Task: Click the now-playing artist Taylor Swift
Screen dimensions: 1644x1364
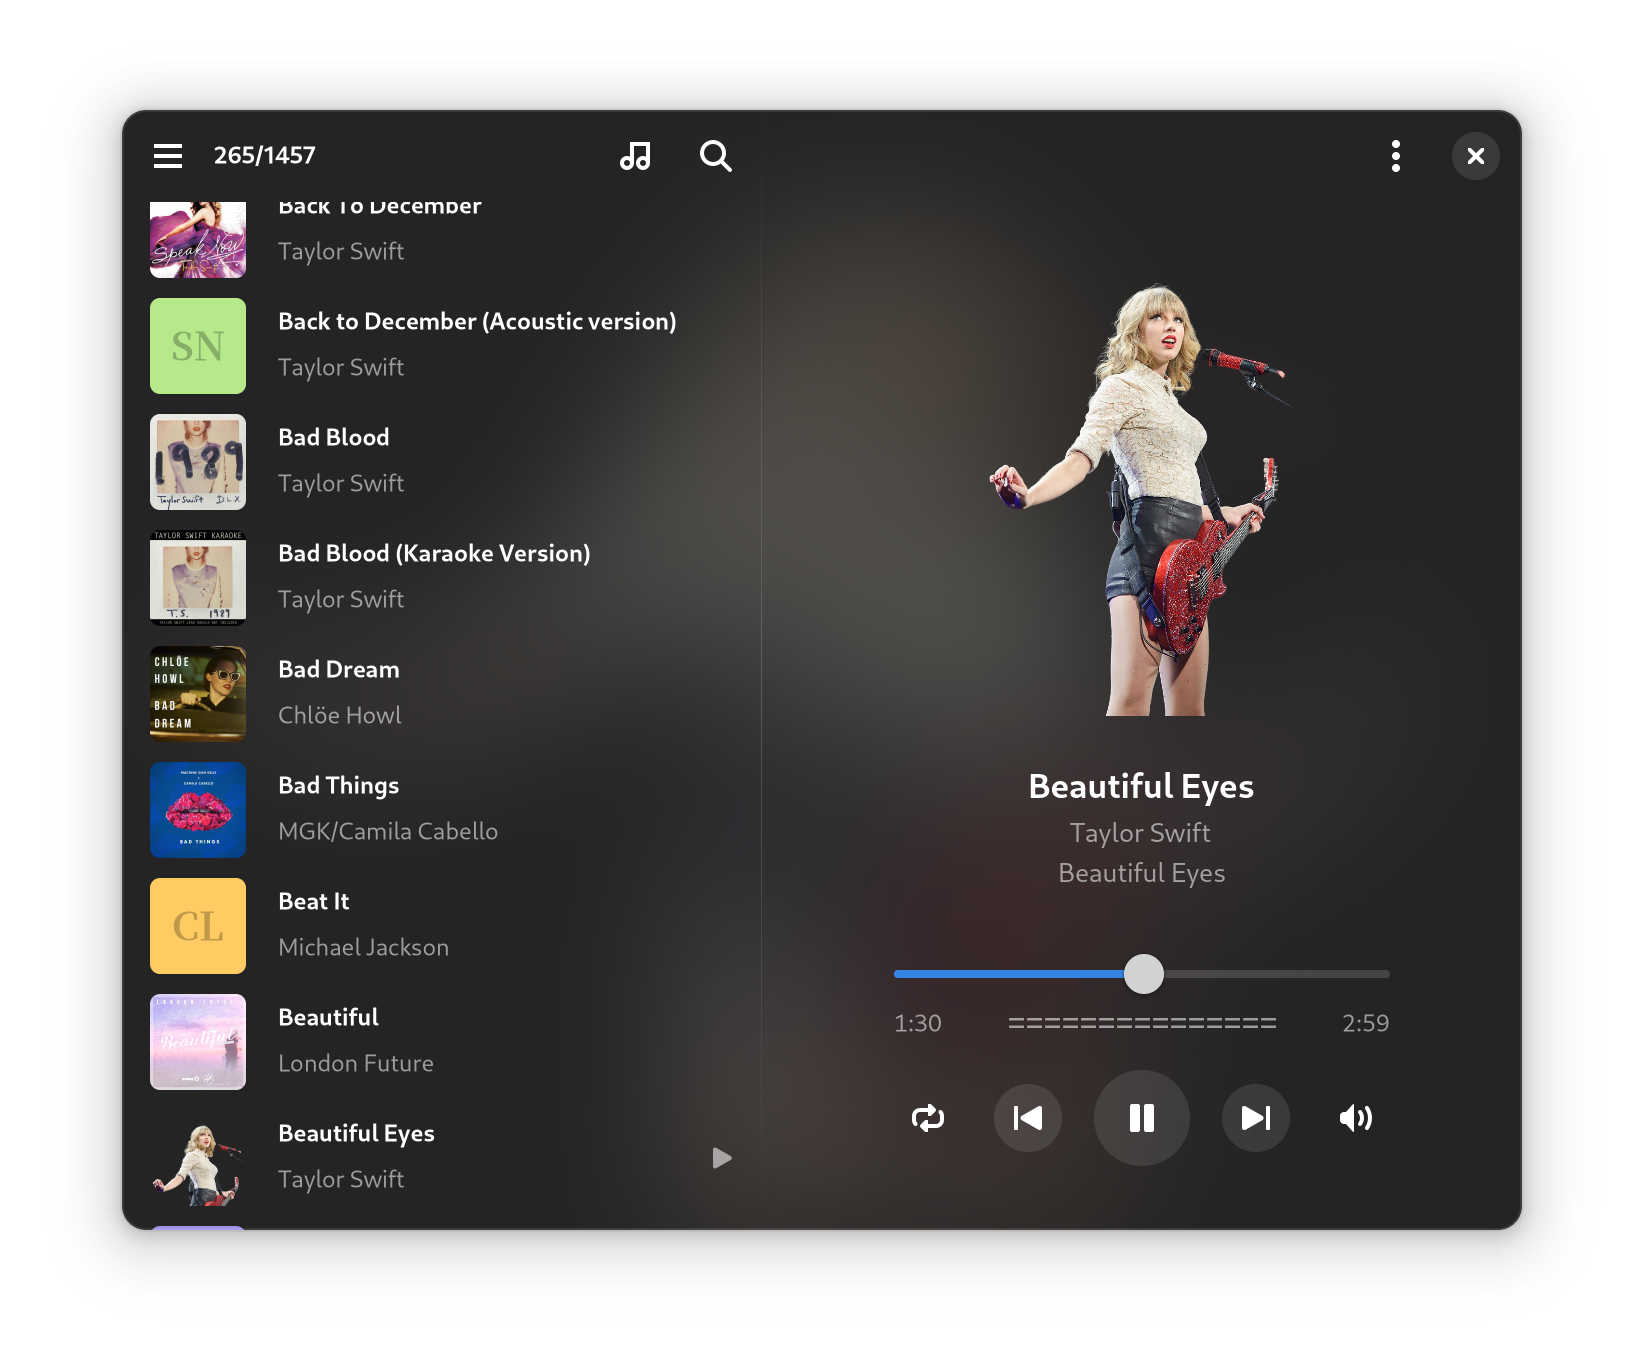Action: tap(1140, 833)
